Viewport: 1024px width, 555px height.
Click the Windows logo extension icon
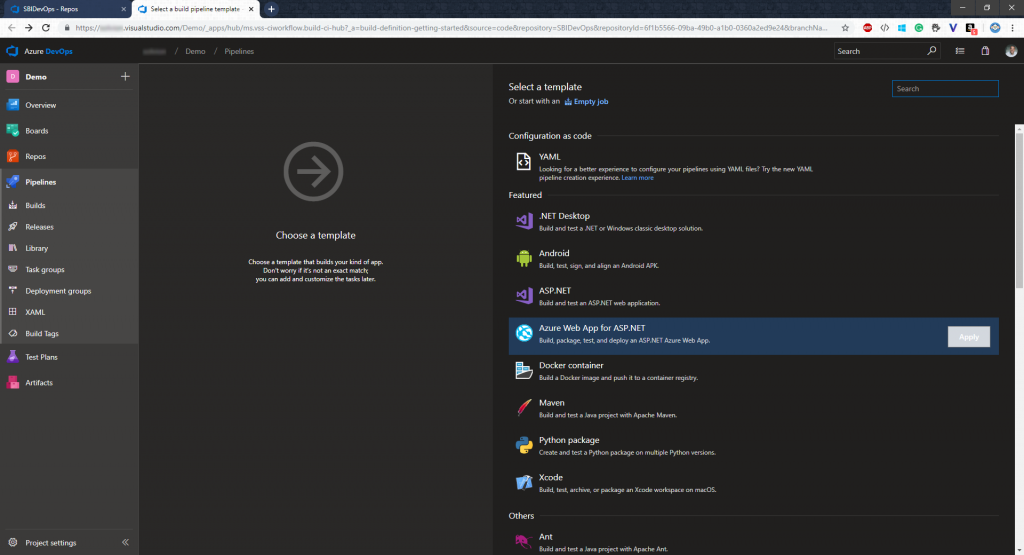901,27
